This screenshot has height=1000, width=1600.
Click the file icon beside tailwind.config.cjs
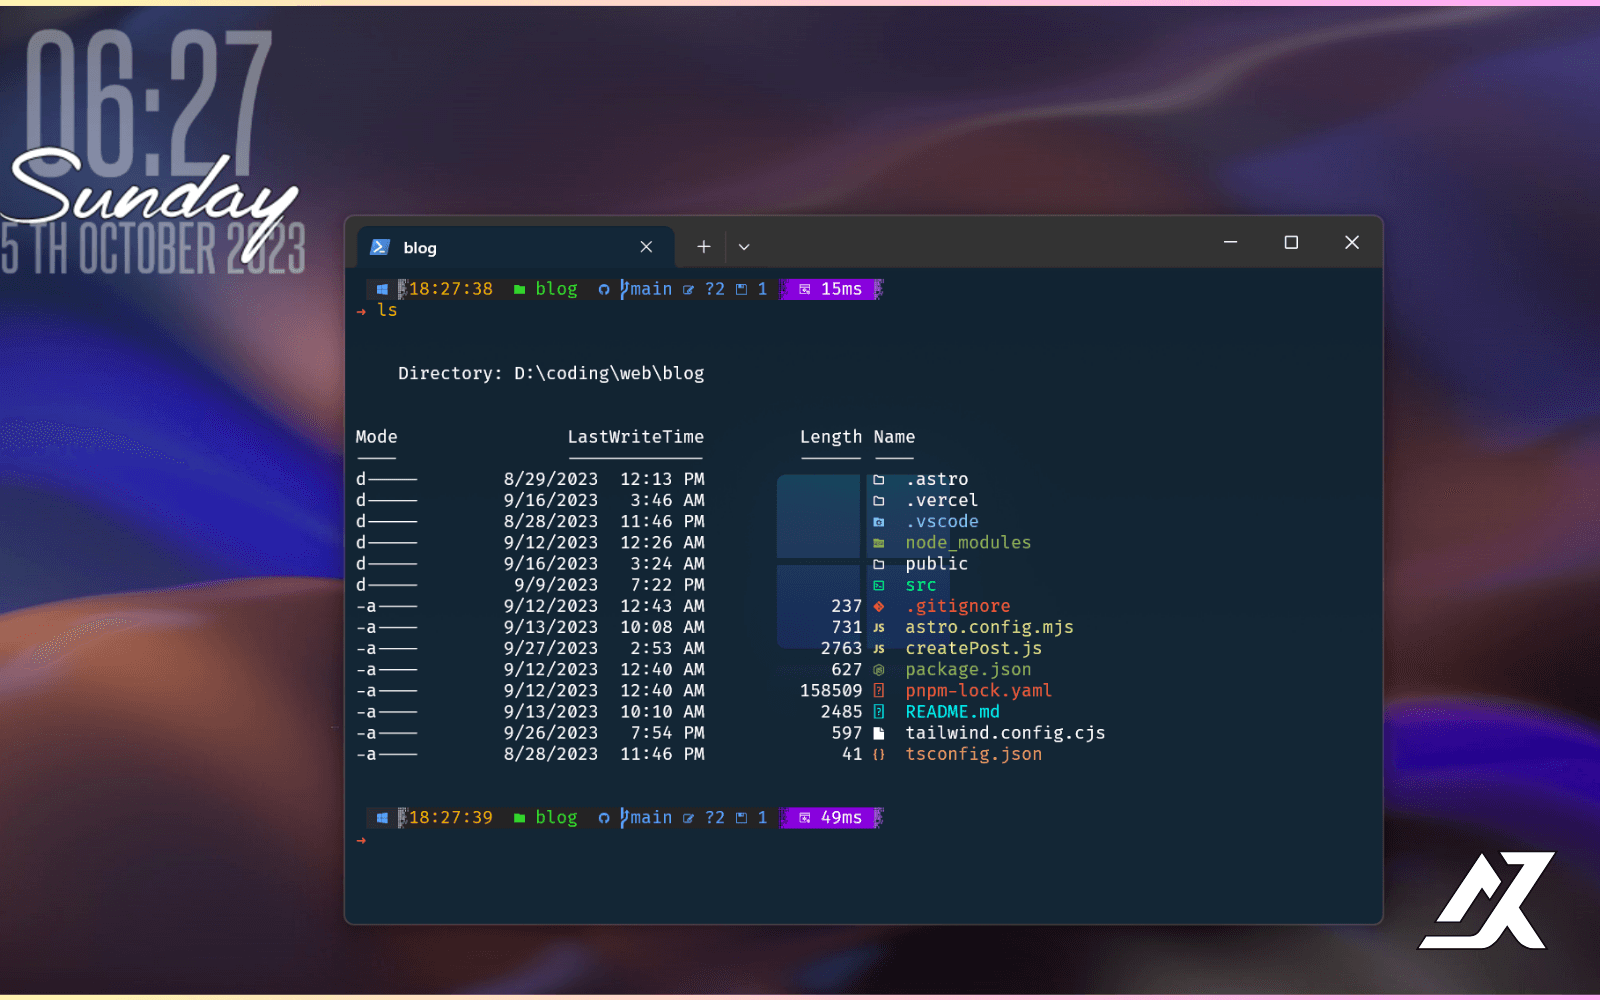pos(880,732)
